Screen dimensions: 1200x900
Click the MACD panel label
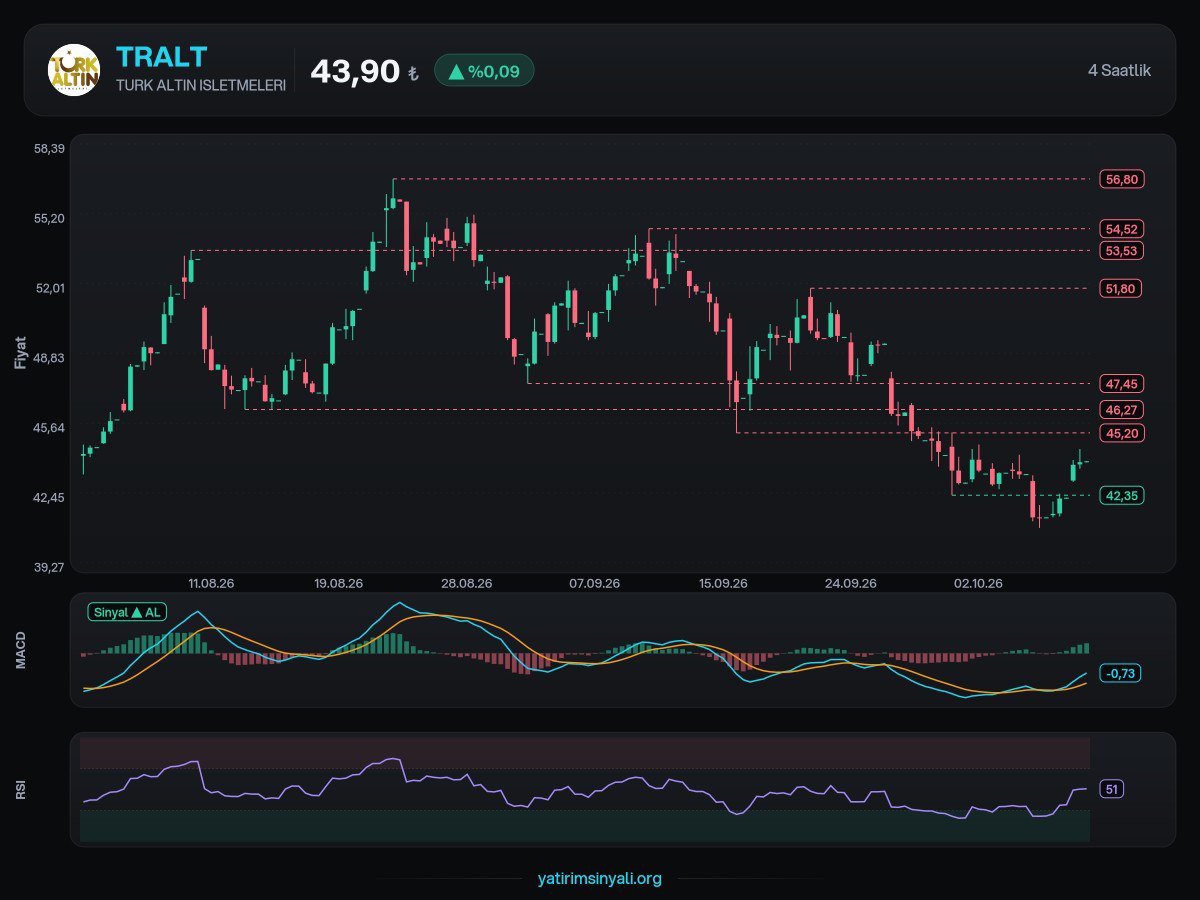[x=21, y=650]
